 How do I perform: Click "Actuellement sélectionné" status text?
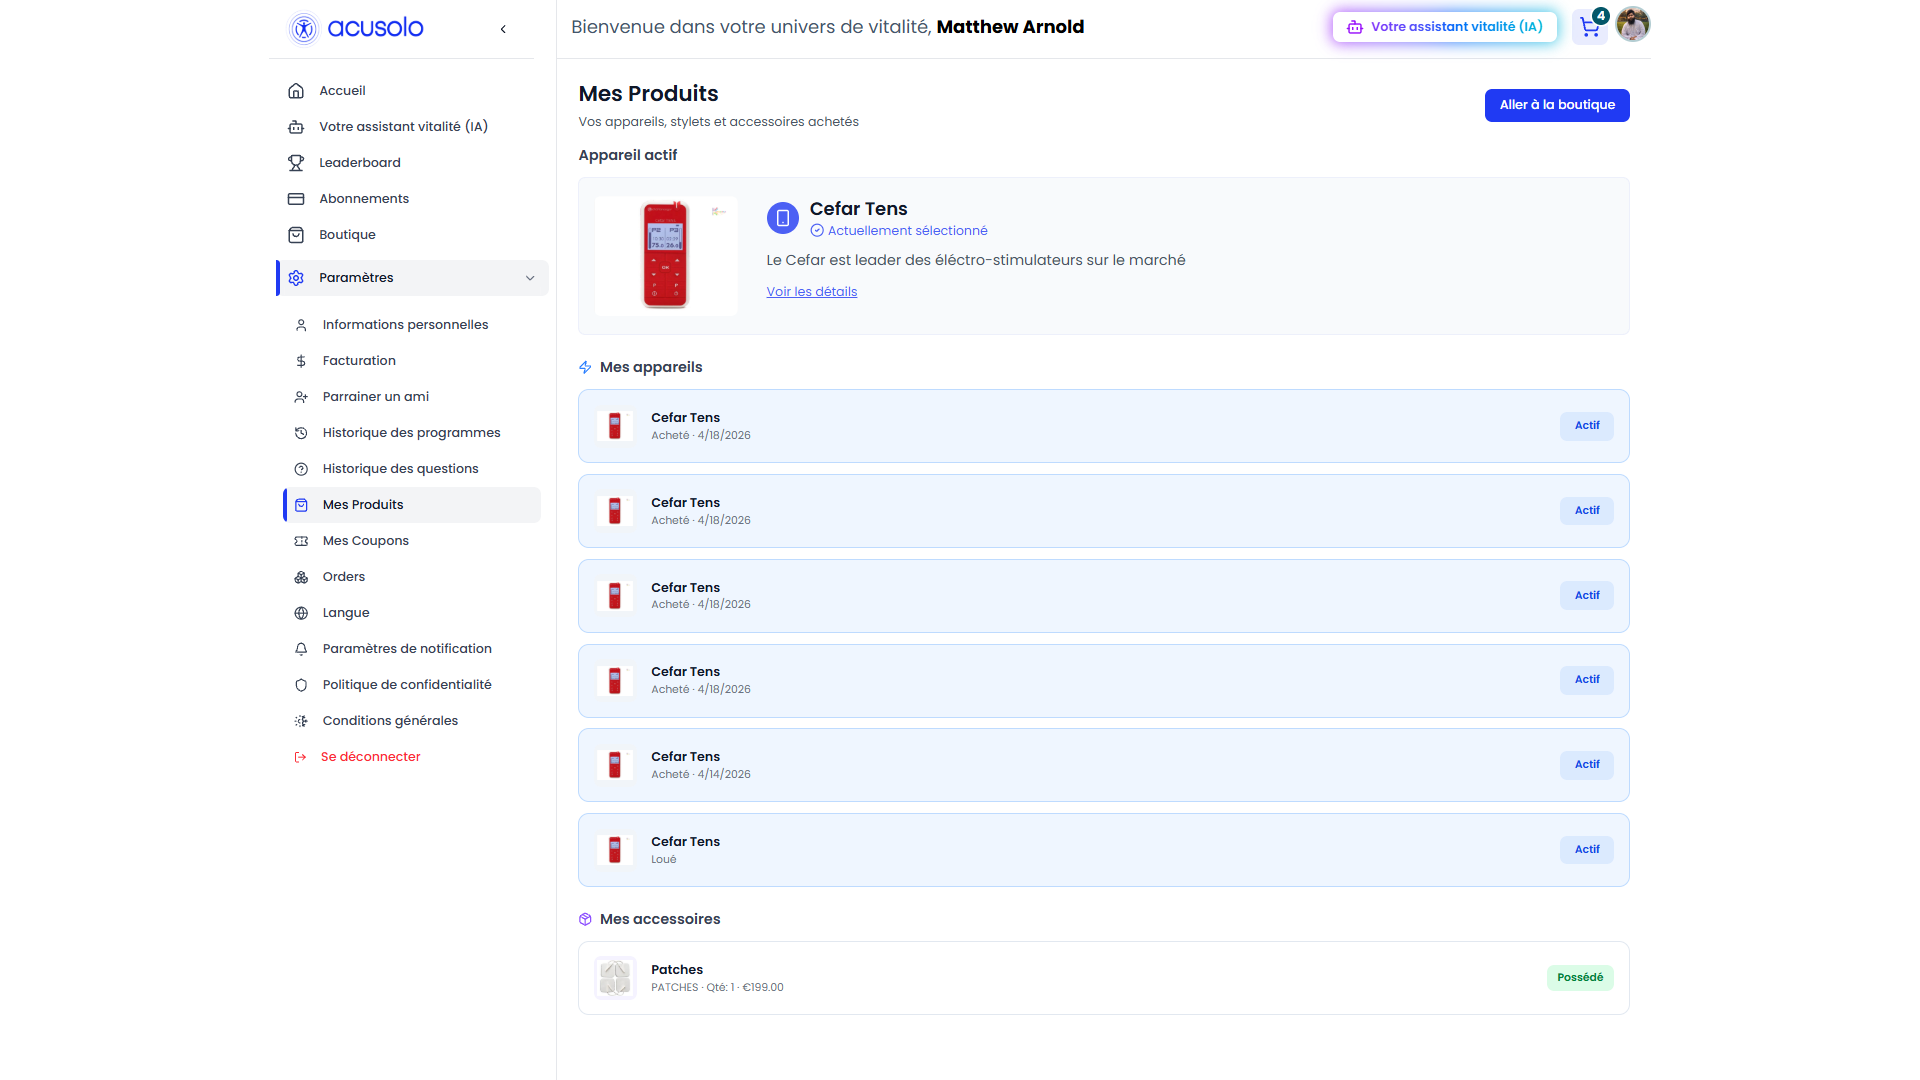point(908,231)
